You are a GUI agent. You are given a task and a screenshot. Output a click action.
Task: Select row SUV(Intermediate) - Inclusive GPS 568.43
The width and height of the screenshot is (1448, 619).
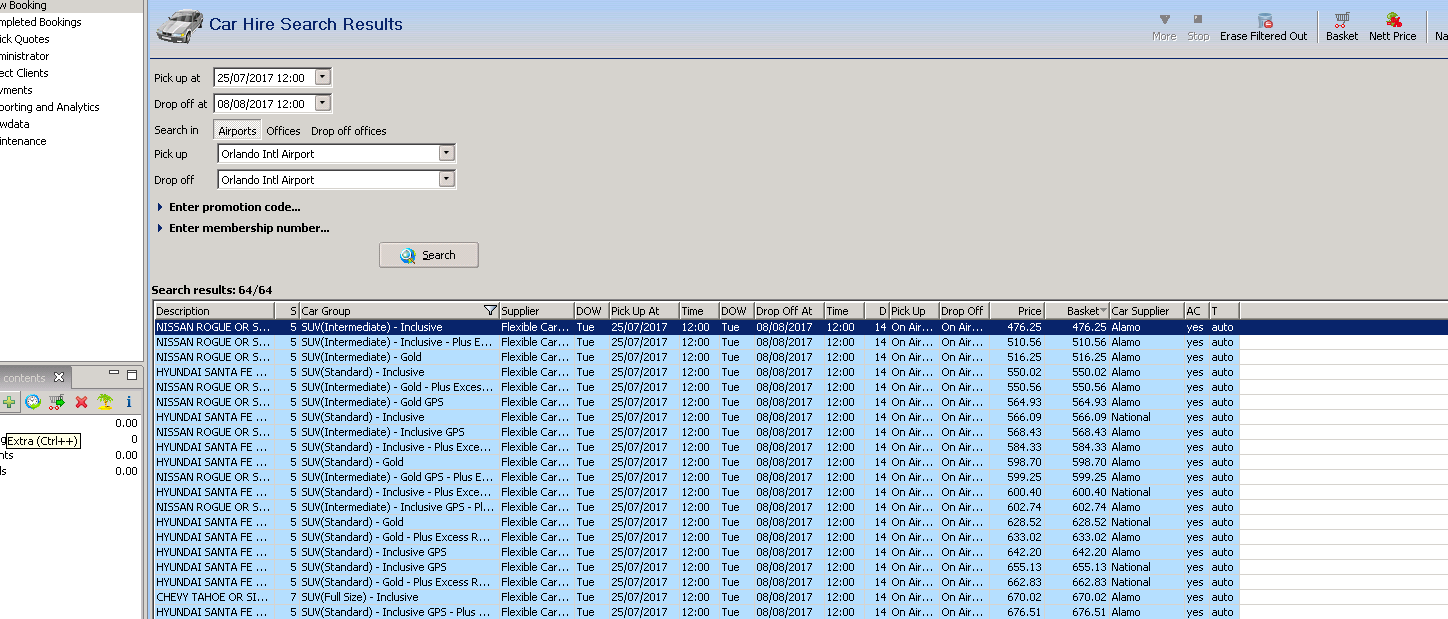[696, 432]
